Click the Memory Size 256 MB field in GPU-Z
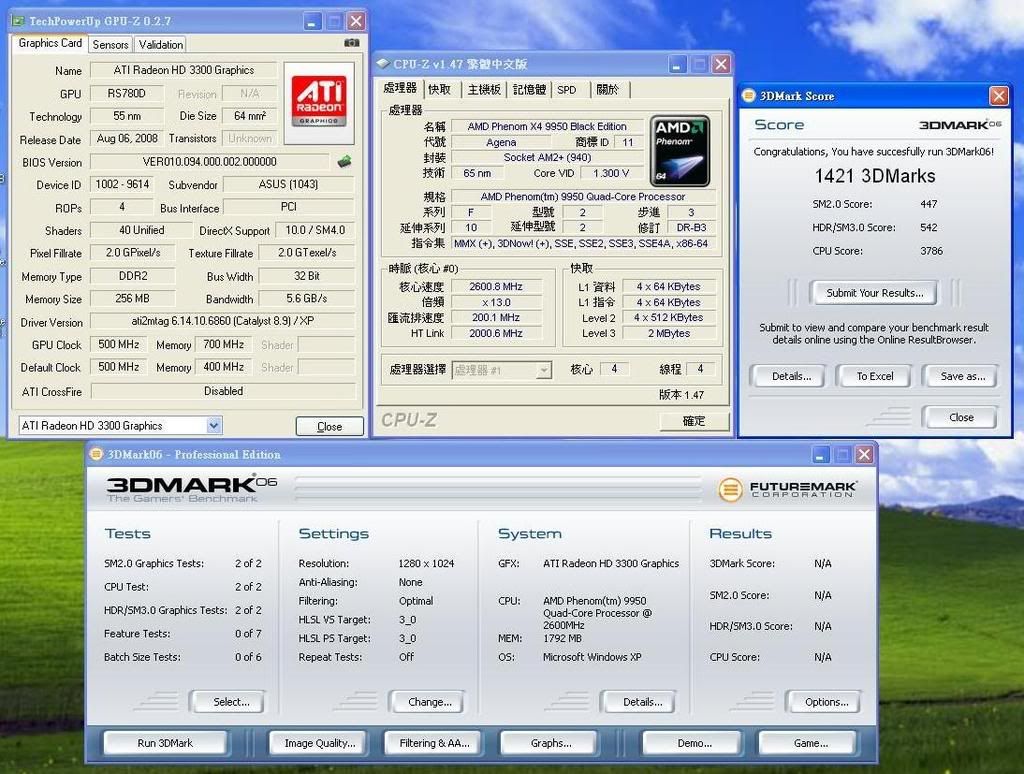The width and height of the screenshot is (1024, 774). tap(133, 298)
